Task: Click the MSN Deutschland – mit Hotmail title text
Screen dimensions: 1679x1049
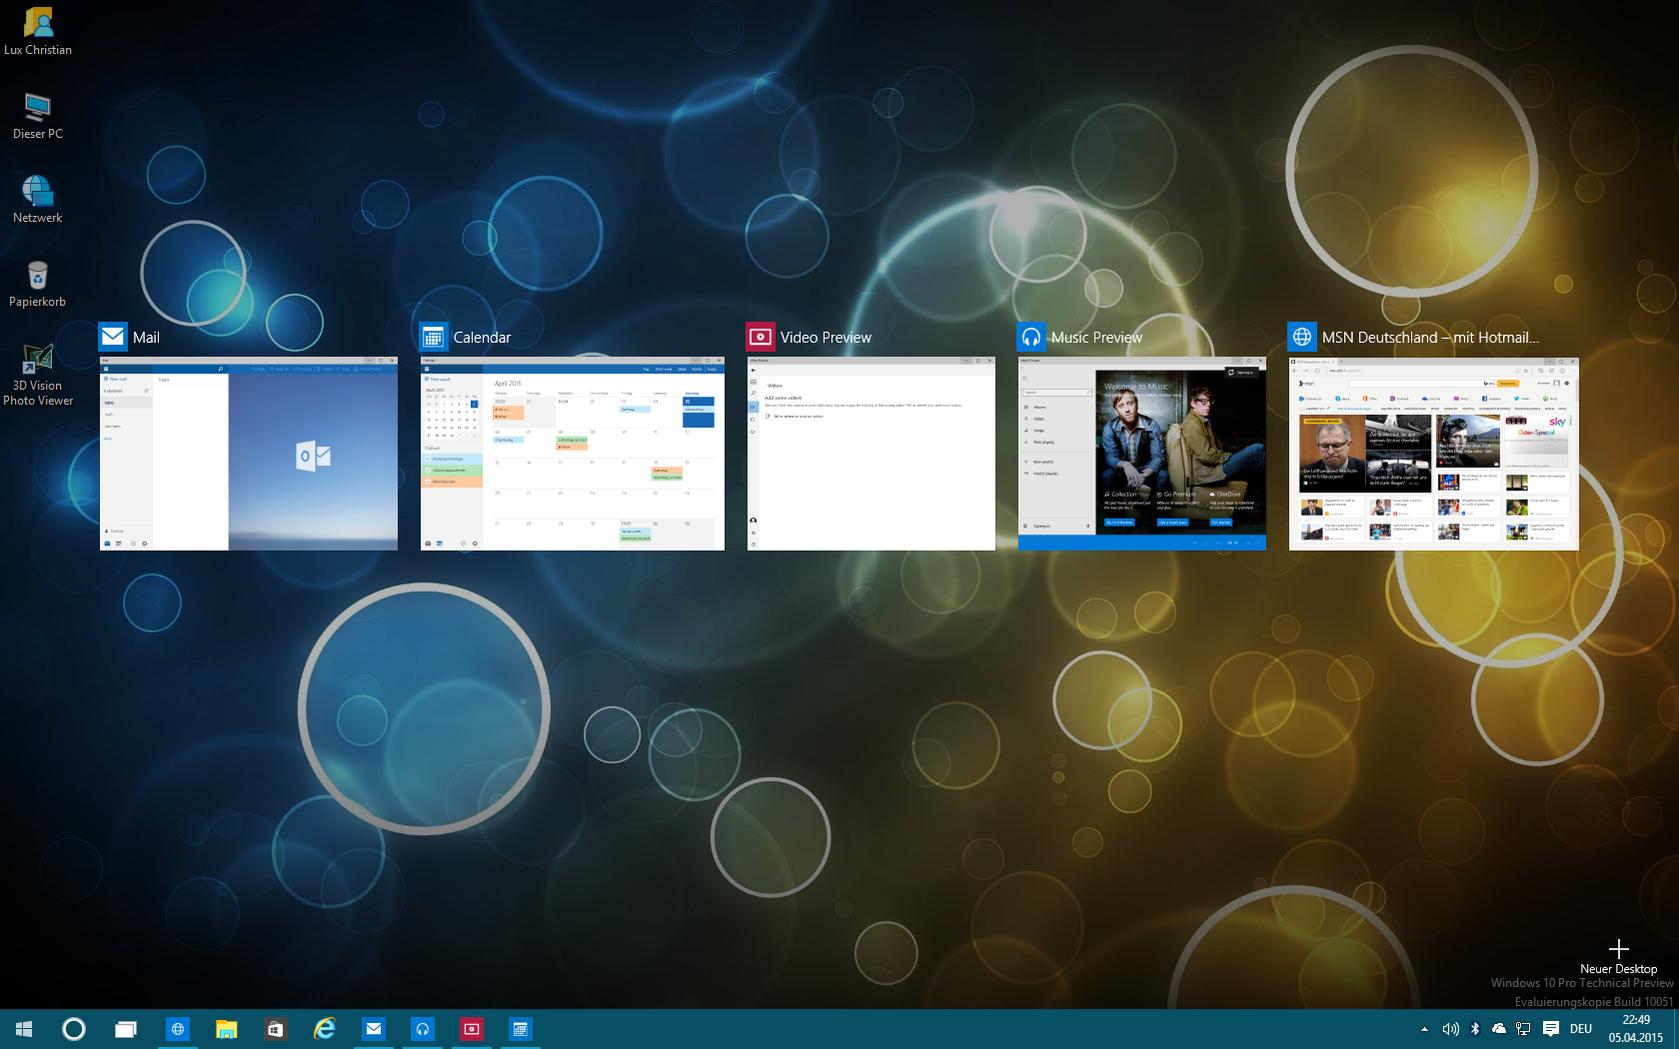Action: click(1430, 338)
